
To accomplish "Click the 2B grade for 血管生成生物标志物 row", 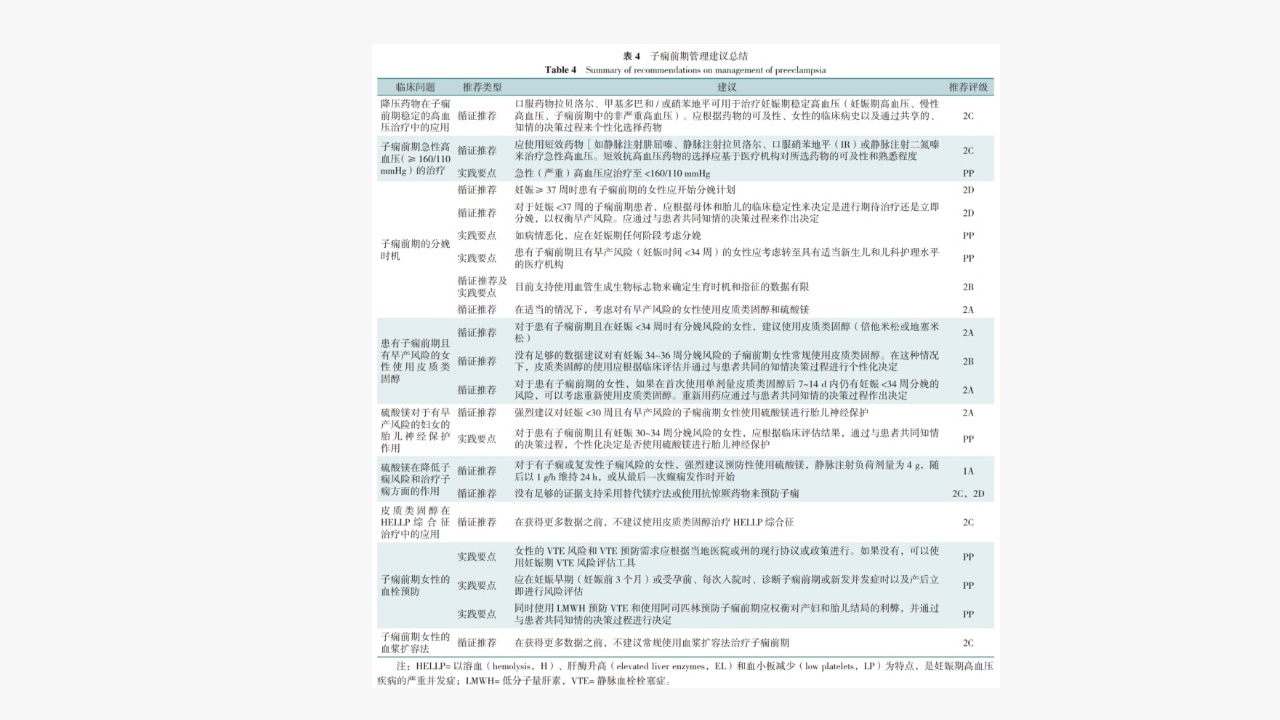I will pos(968,287).
